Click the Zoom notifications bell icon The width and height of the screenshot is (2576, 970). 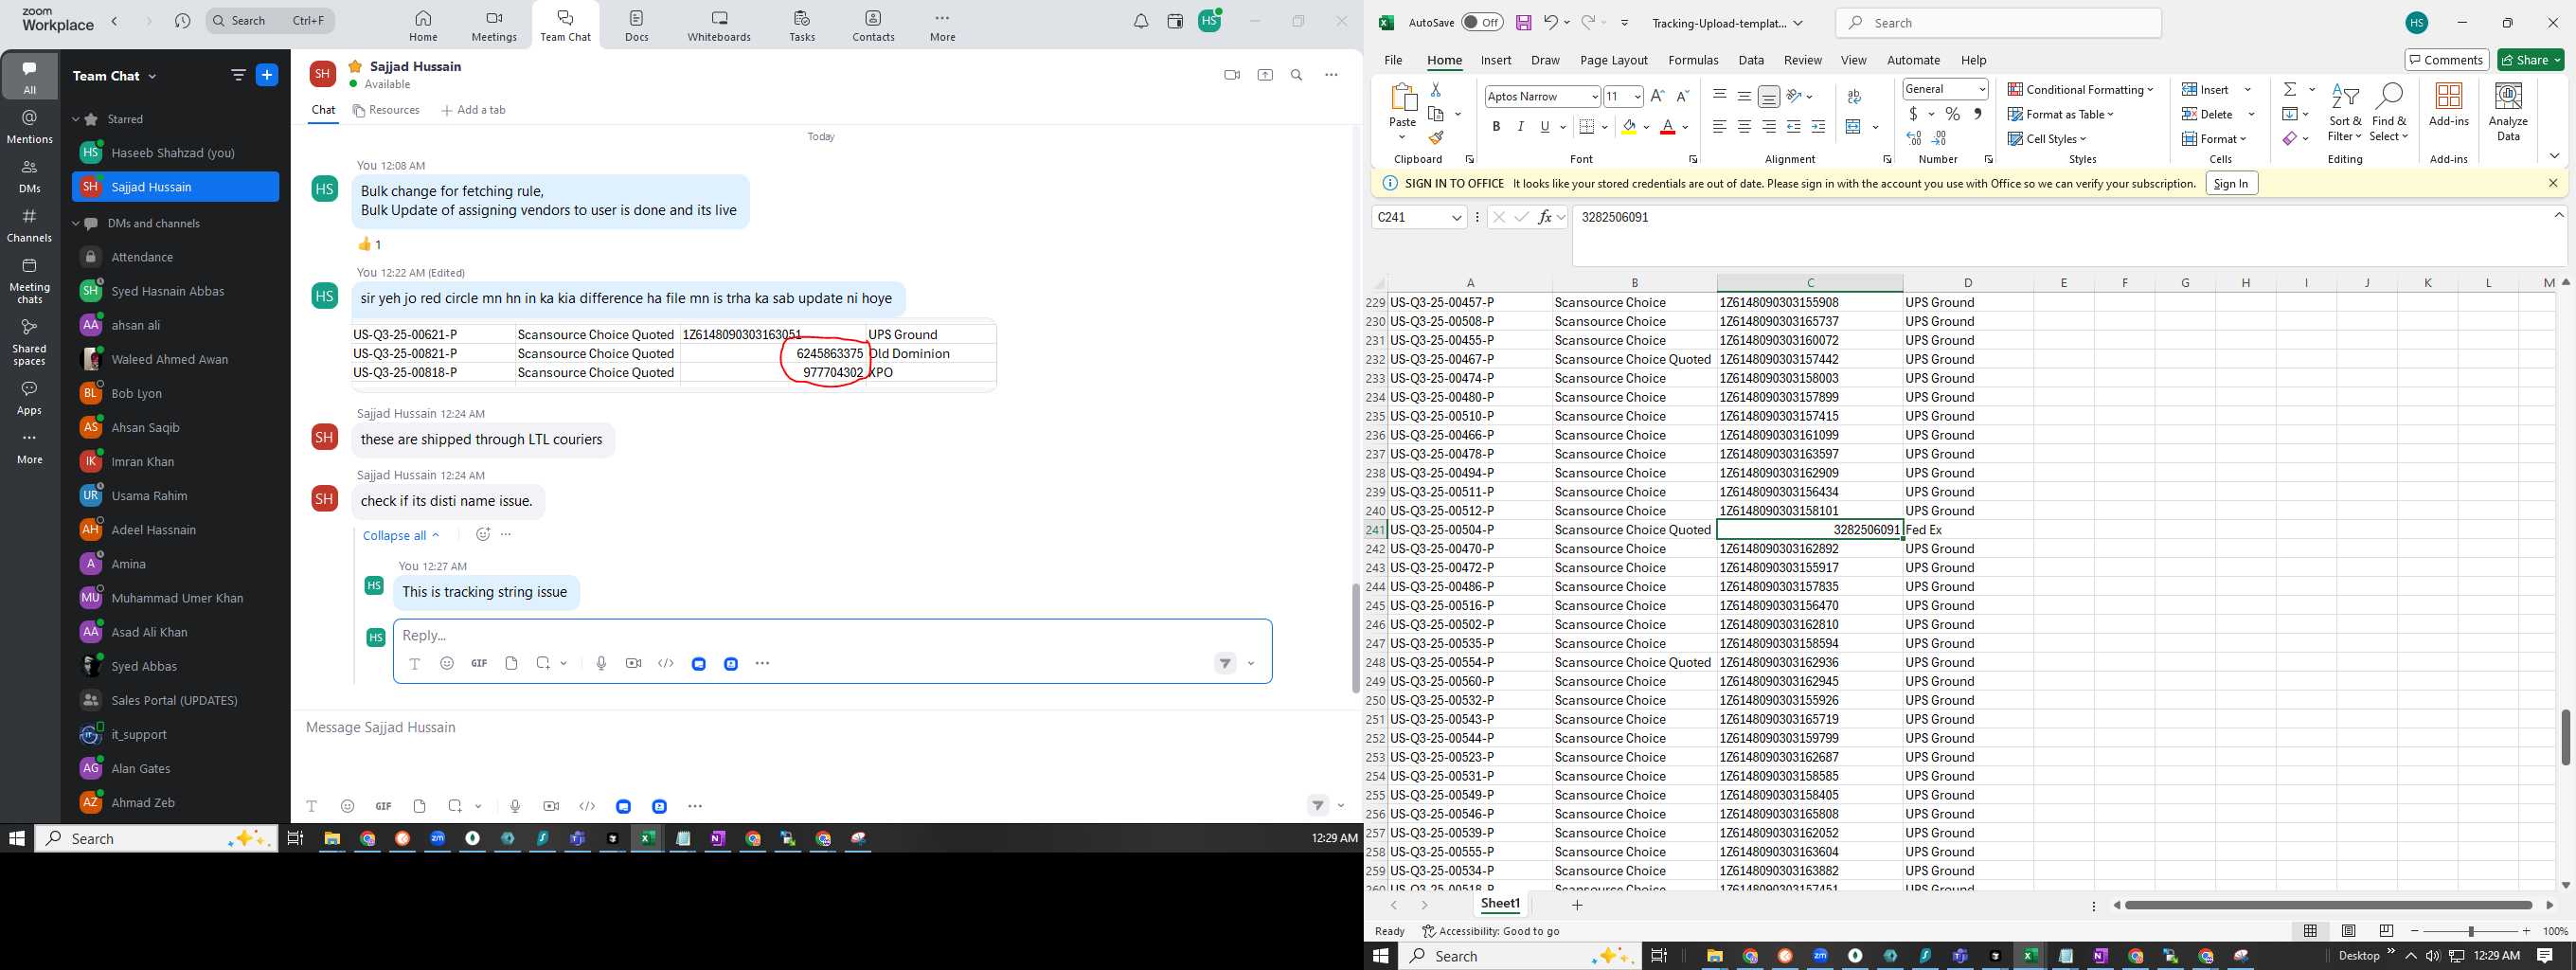coord(1141,21)
